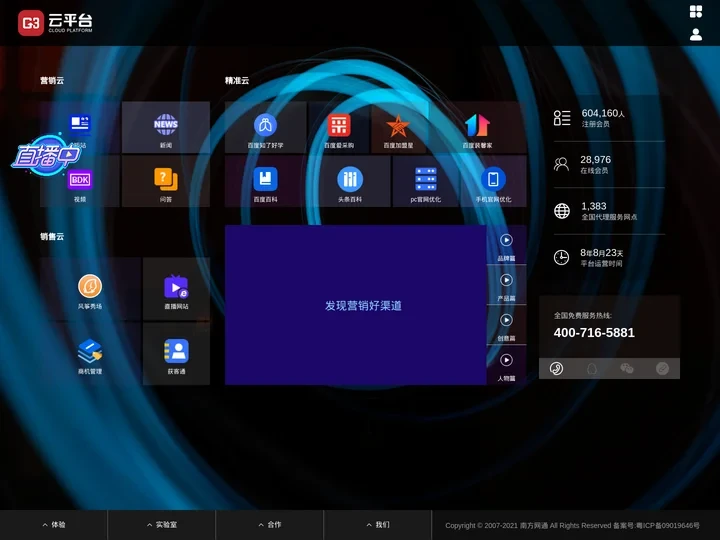Select the QQ penguin contact icon
Screen dimensions: 720x540
[592, 368]
